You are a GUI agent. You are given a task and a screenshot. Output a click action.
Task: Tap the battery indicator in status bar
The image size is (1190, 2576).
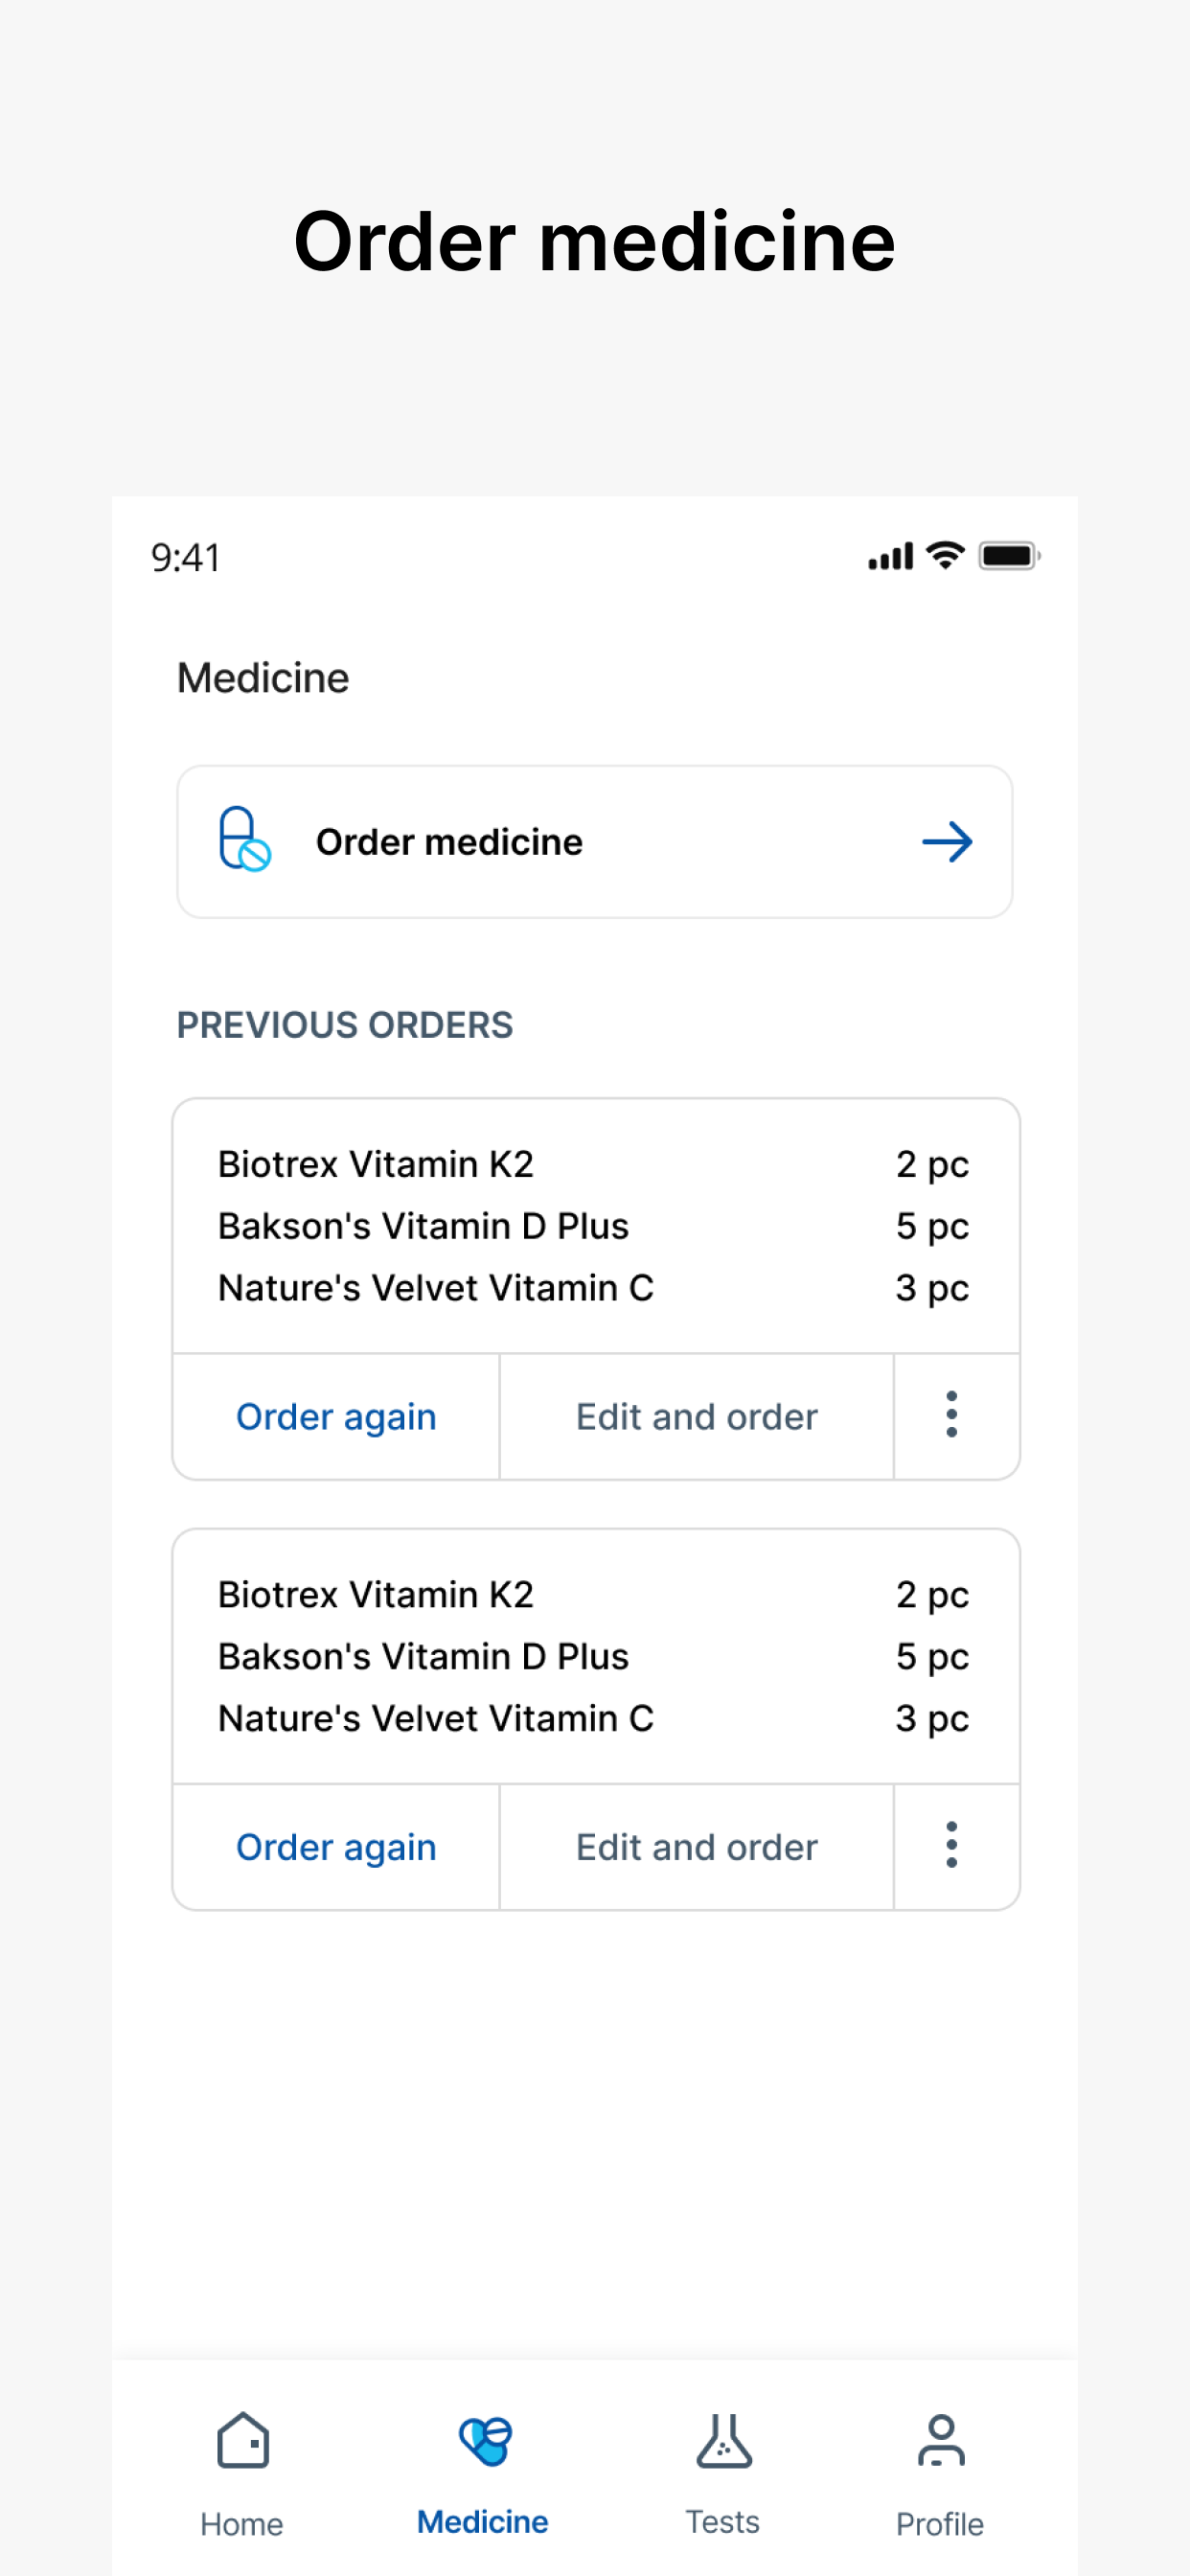tap(1010, 555)
